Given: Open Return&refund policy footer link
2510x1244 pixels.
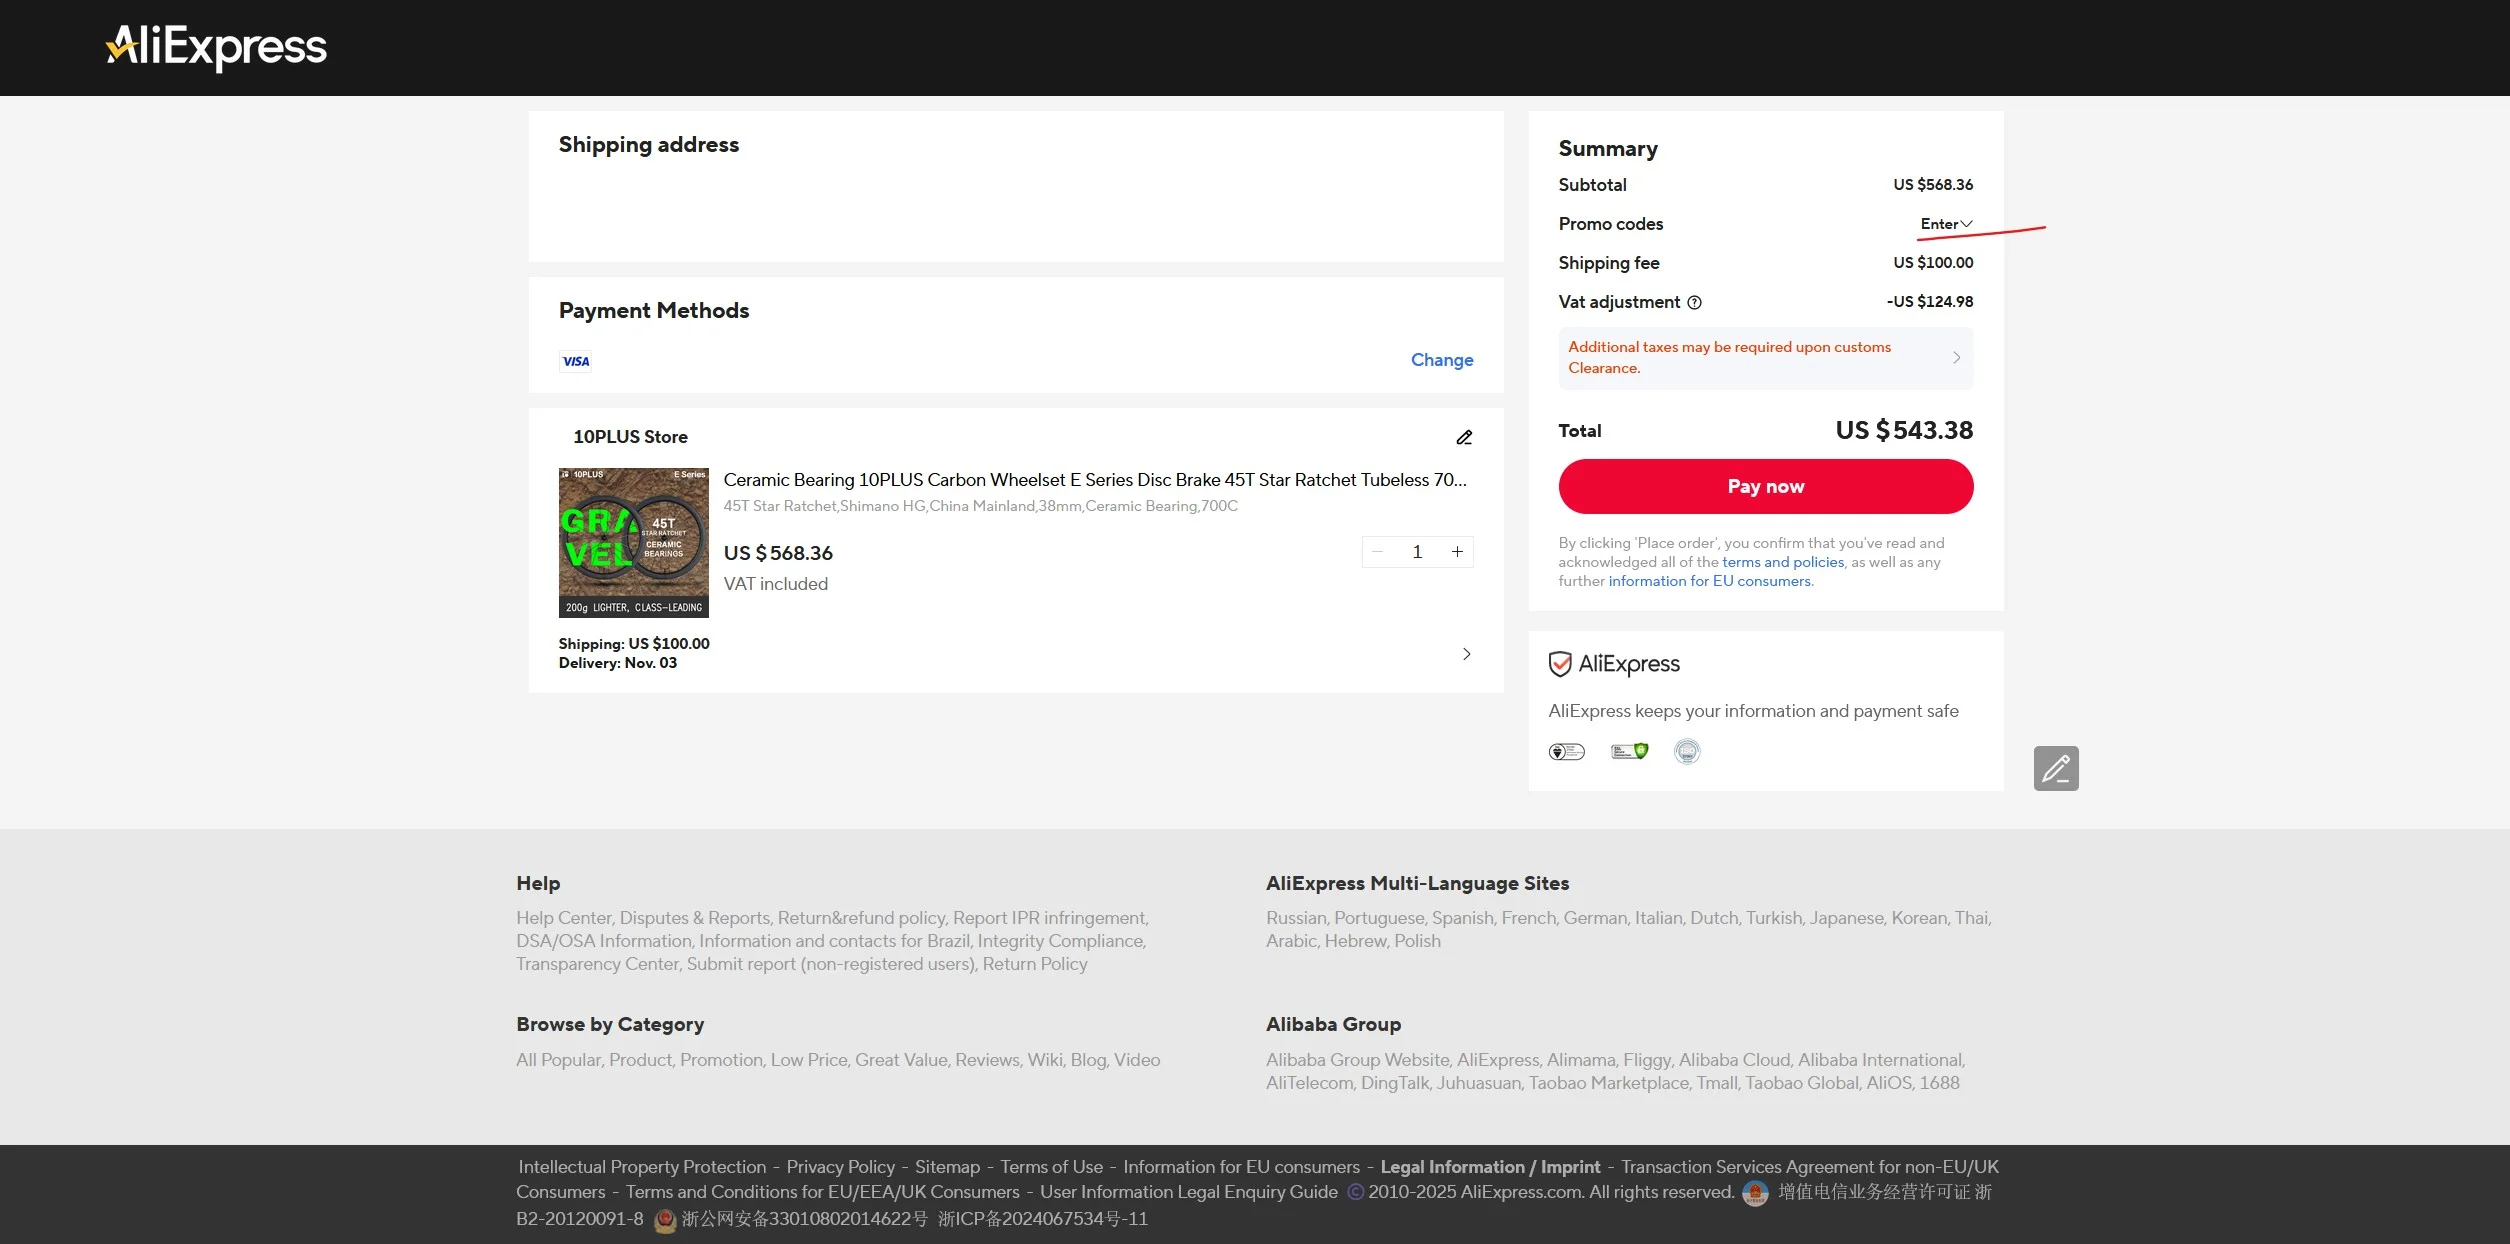Looking at the screenshot, I should point(861,918).
